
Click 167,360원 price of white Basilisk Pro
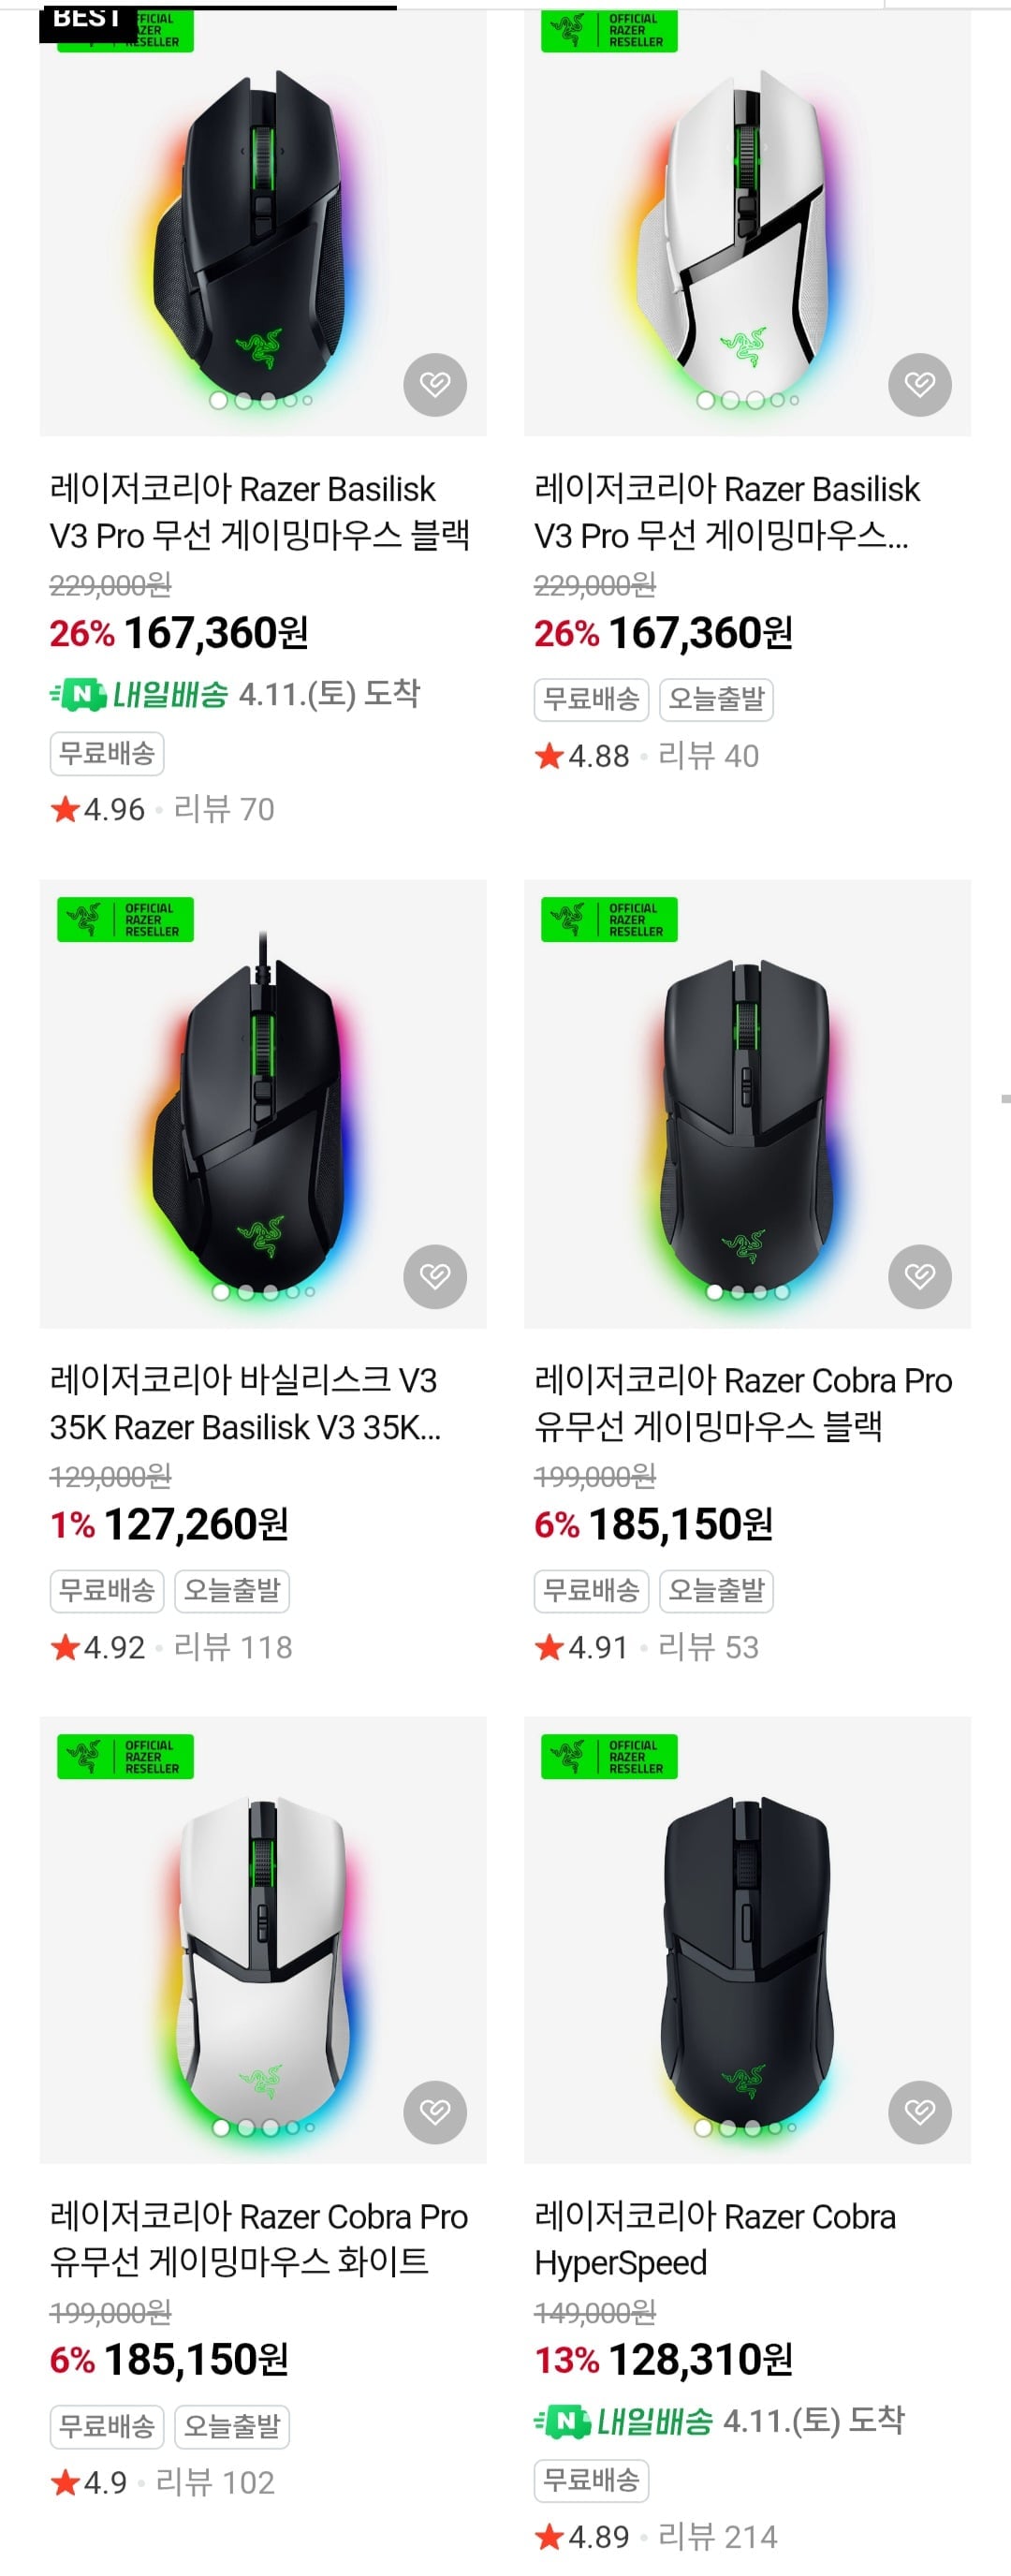point(700,633)
